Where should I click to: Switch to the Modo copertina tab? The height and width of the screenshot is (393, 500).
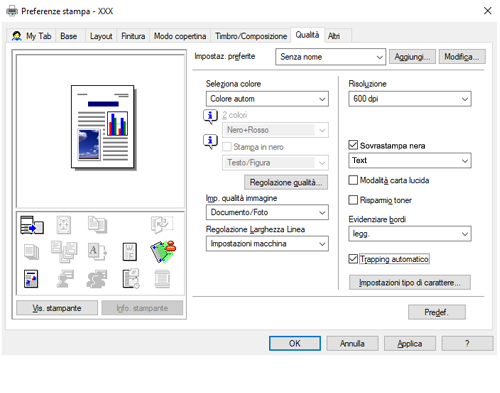(180, 36)
